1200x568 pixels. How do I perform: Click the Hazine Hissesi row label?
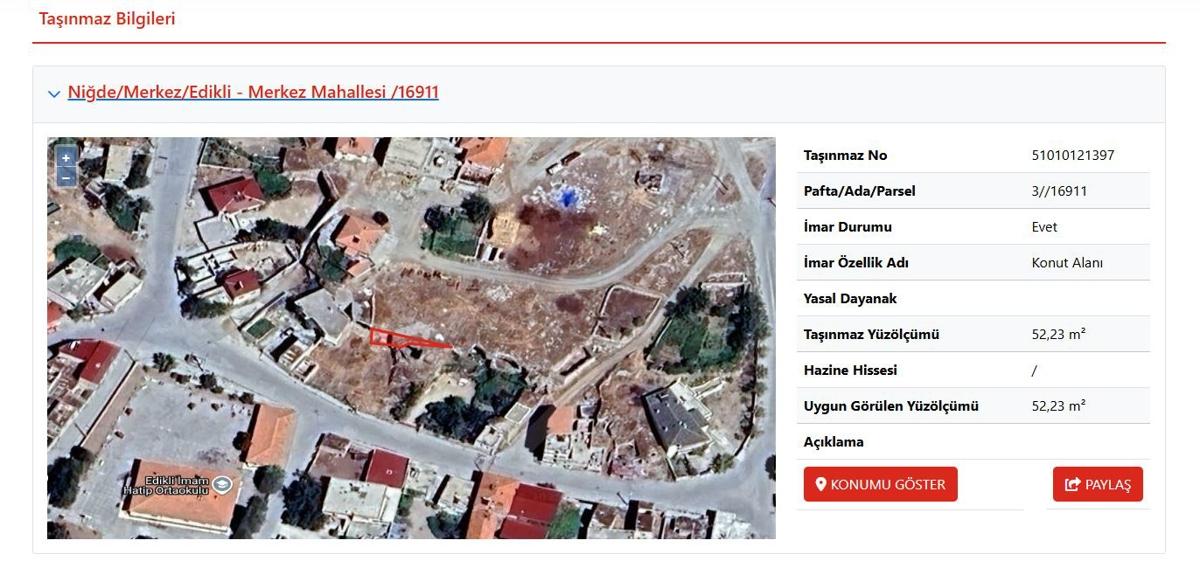coord(850,371)
